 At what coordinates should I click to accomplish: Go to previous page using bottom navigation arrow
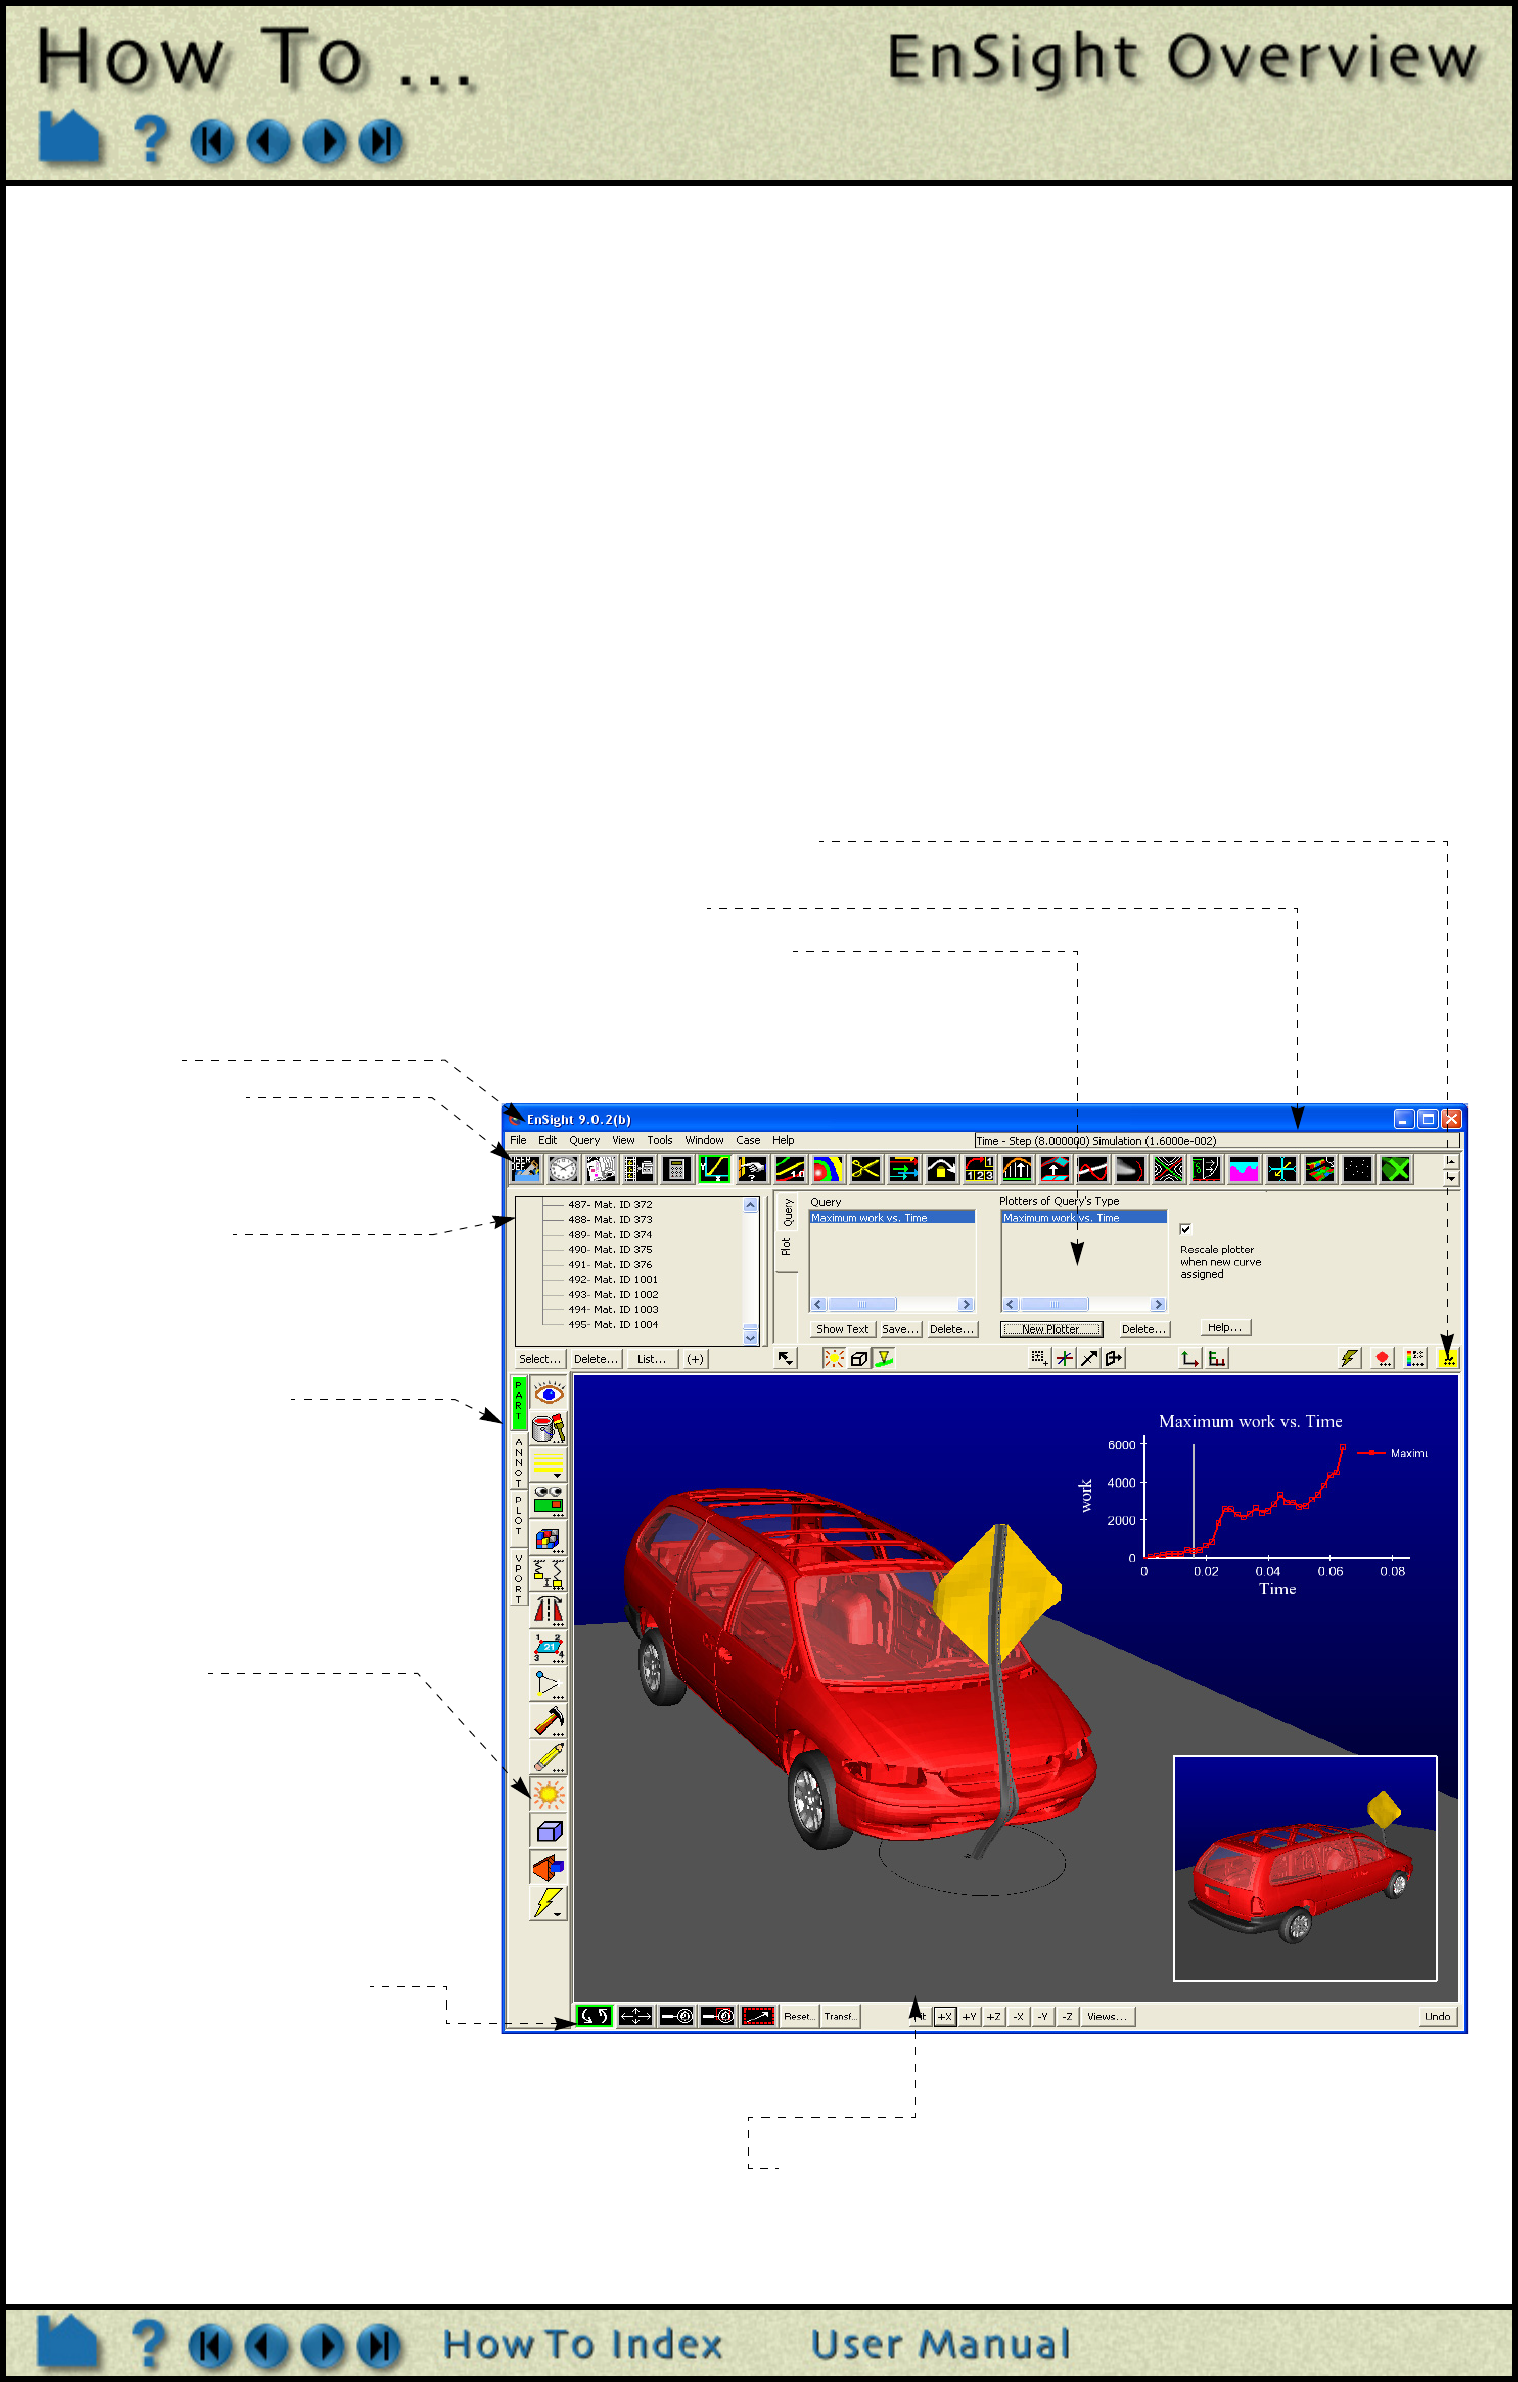click(267, 2345)
